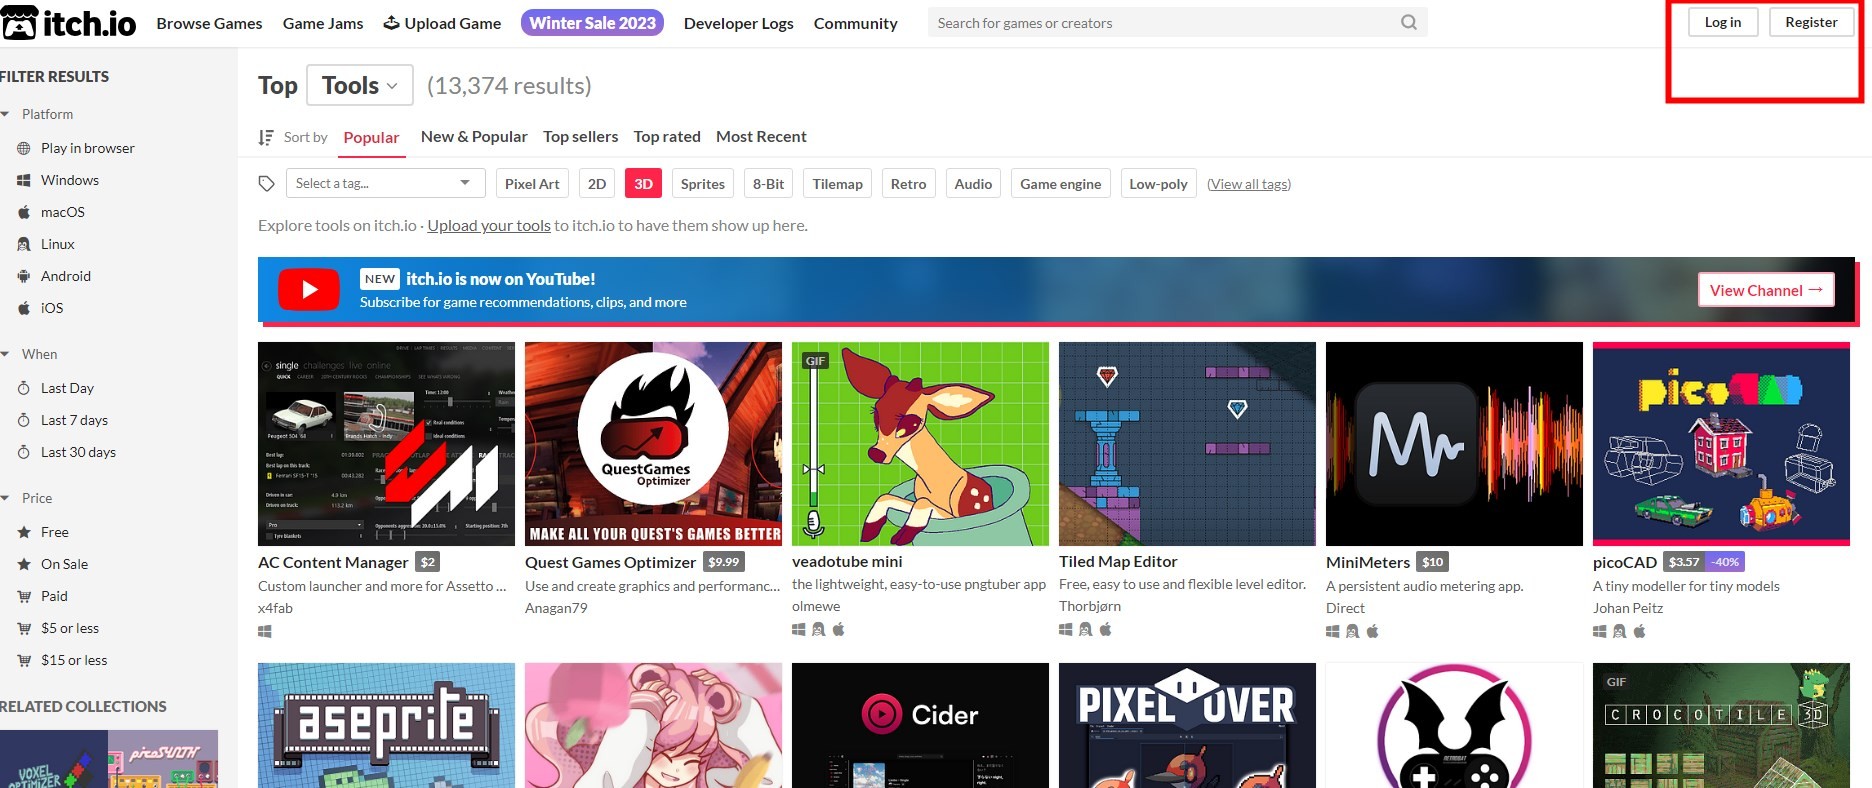Viewport: 1872px width, 788px height.
Task: Open the Game Jams menu item
Action: (x=323, y=23)
